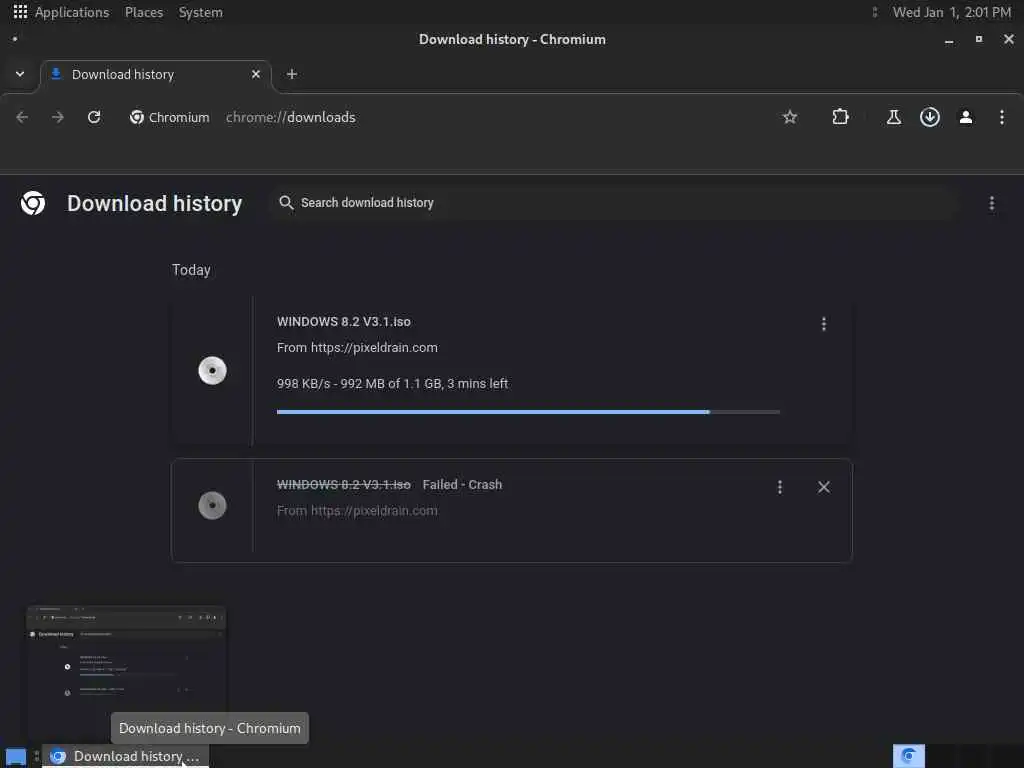Viewport: 1024px width, 768px height.
Task: Open the downloads page more actions menu
Action: (x=991, y=203)
